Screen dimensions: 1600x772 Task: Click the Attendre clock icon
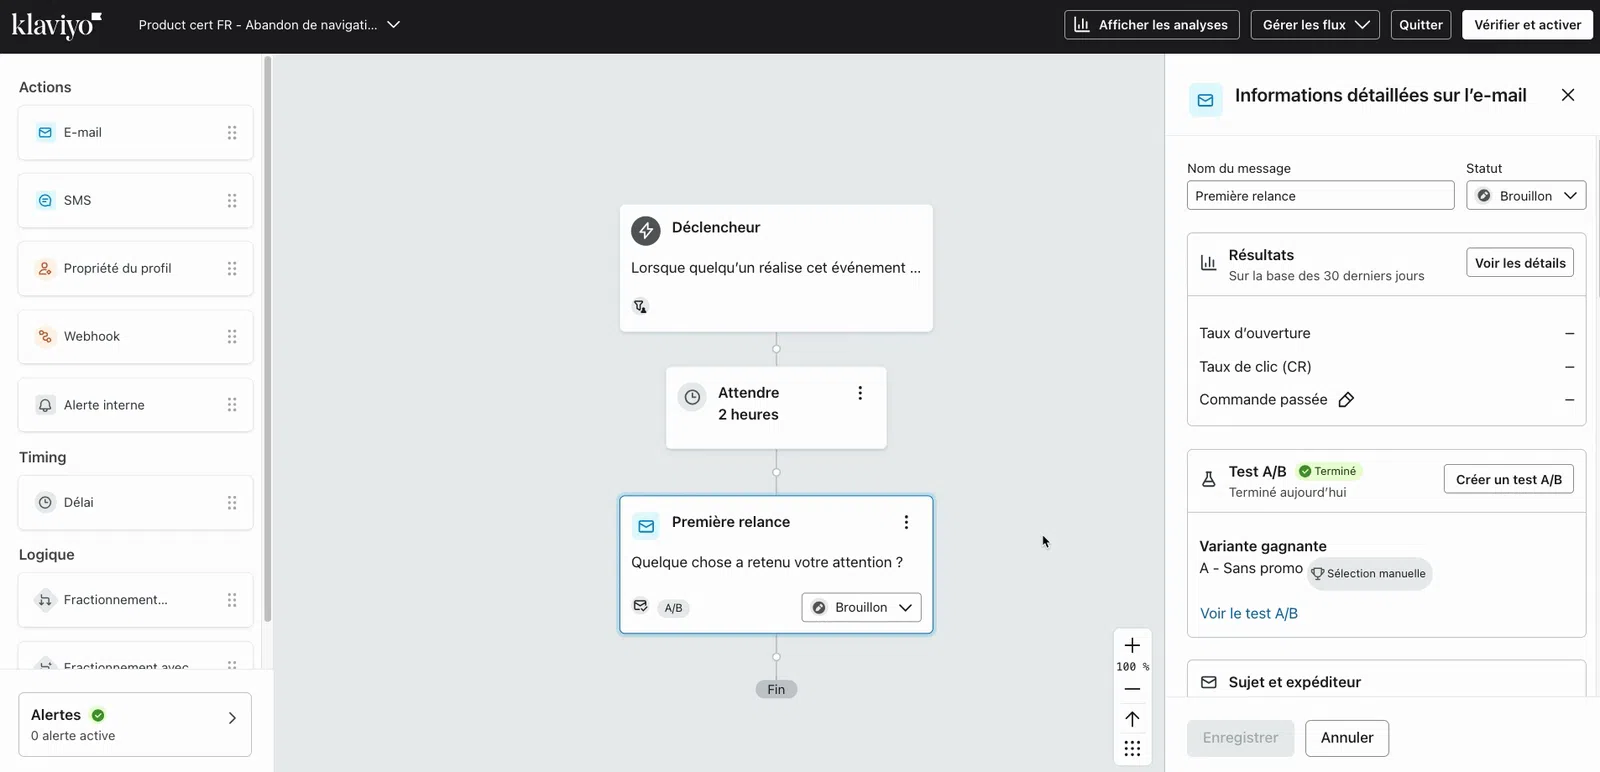692,397
